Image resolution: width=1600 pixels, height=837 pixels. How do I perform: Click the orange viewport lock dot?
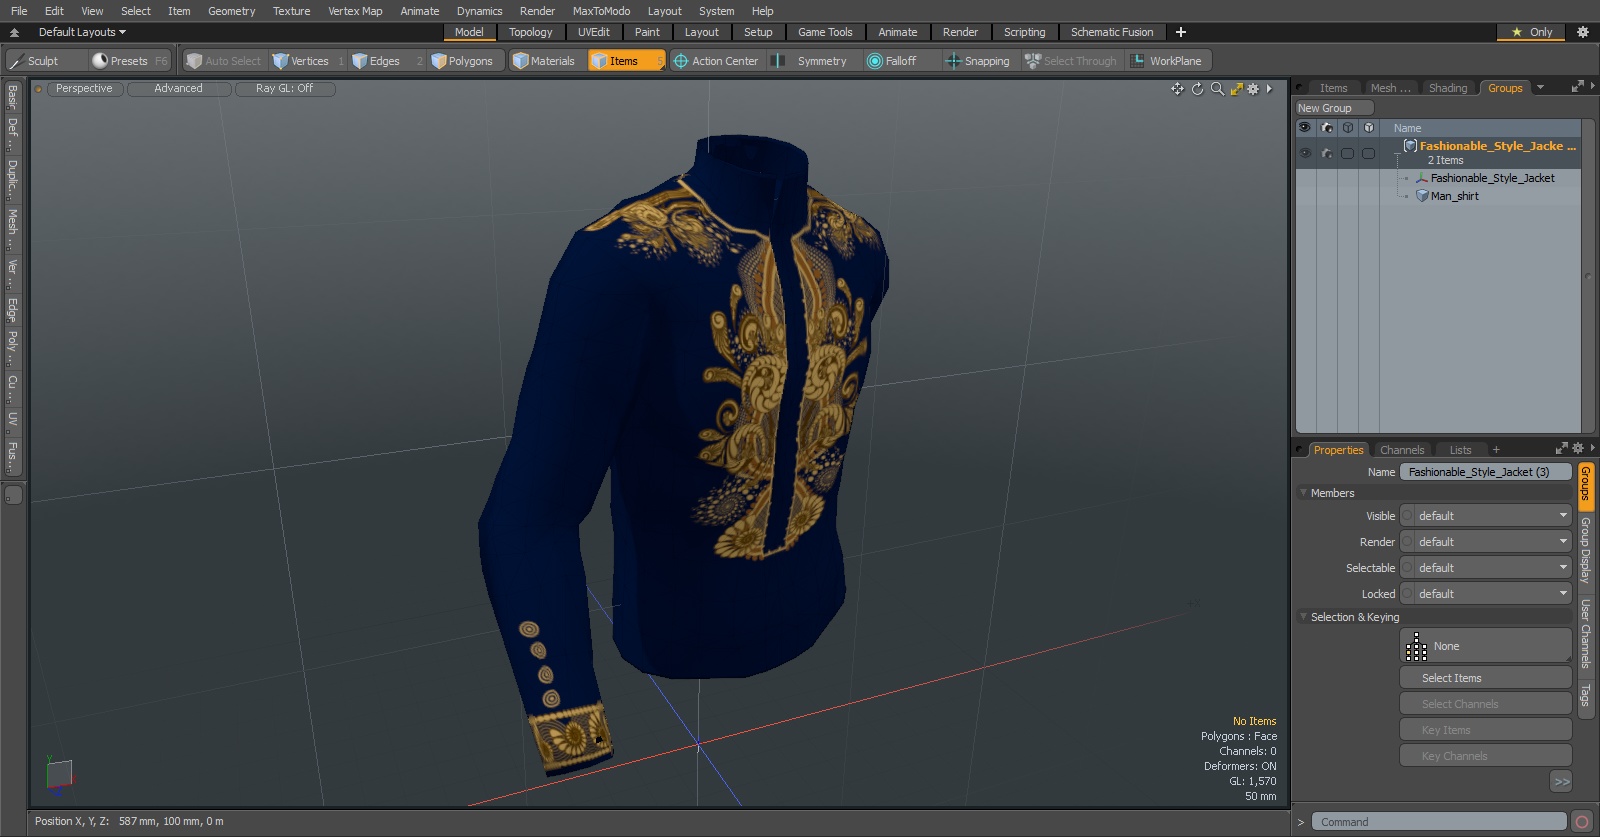point(38,89)
